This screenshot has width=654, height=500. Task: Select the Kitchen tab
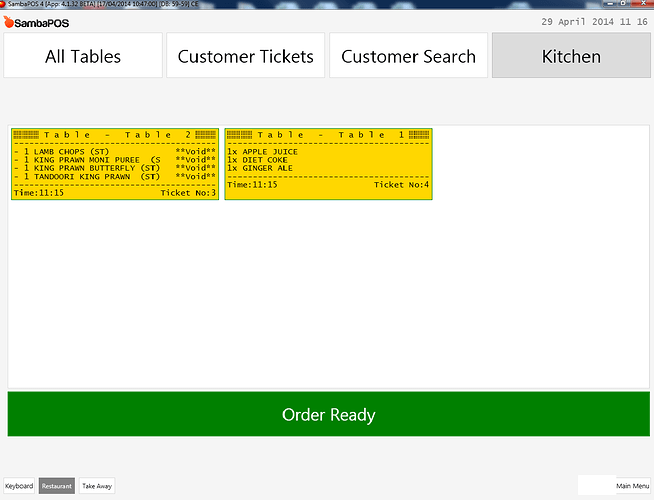(x=571, y=55)
